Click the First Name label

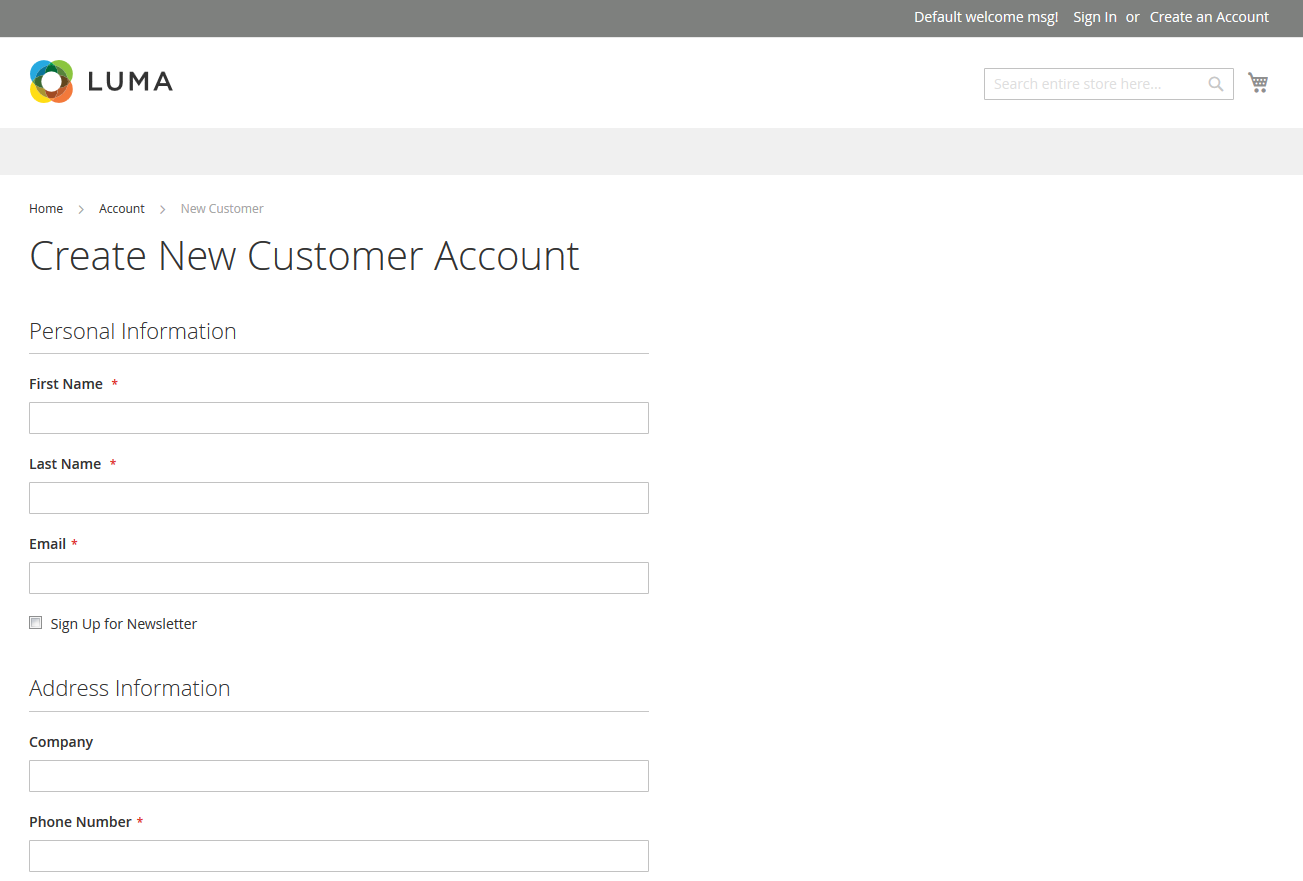point(66,384)
